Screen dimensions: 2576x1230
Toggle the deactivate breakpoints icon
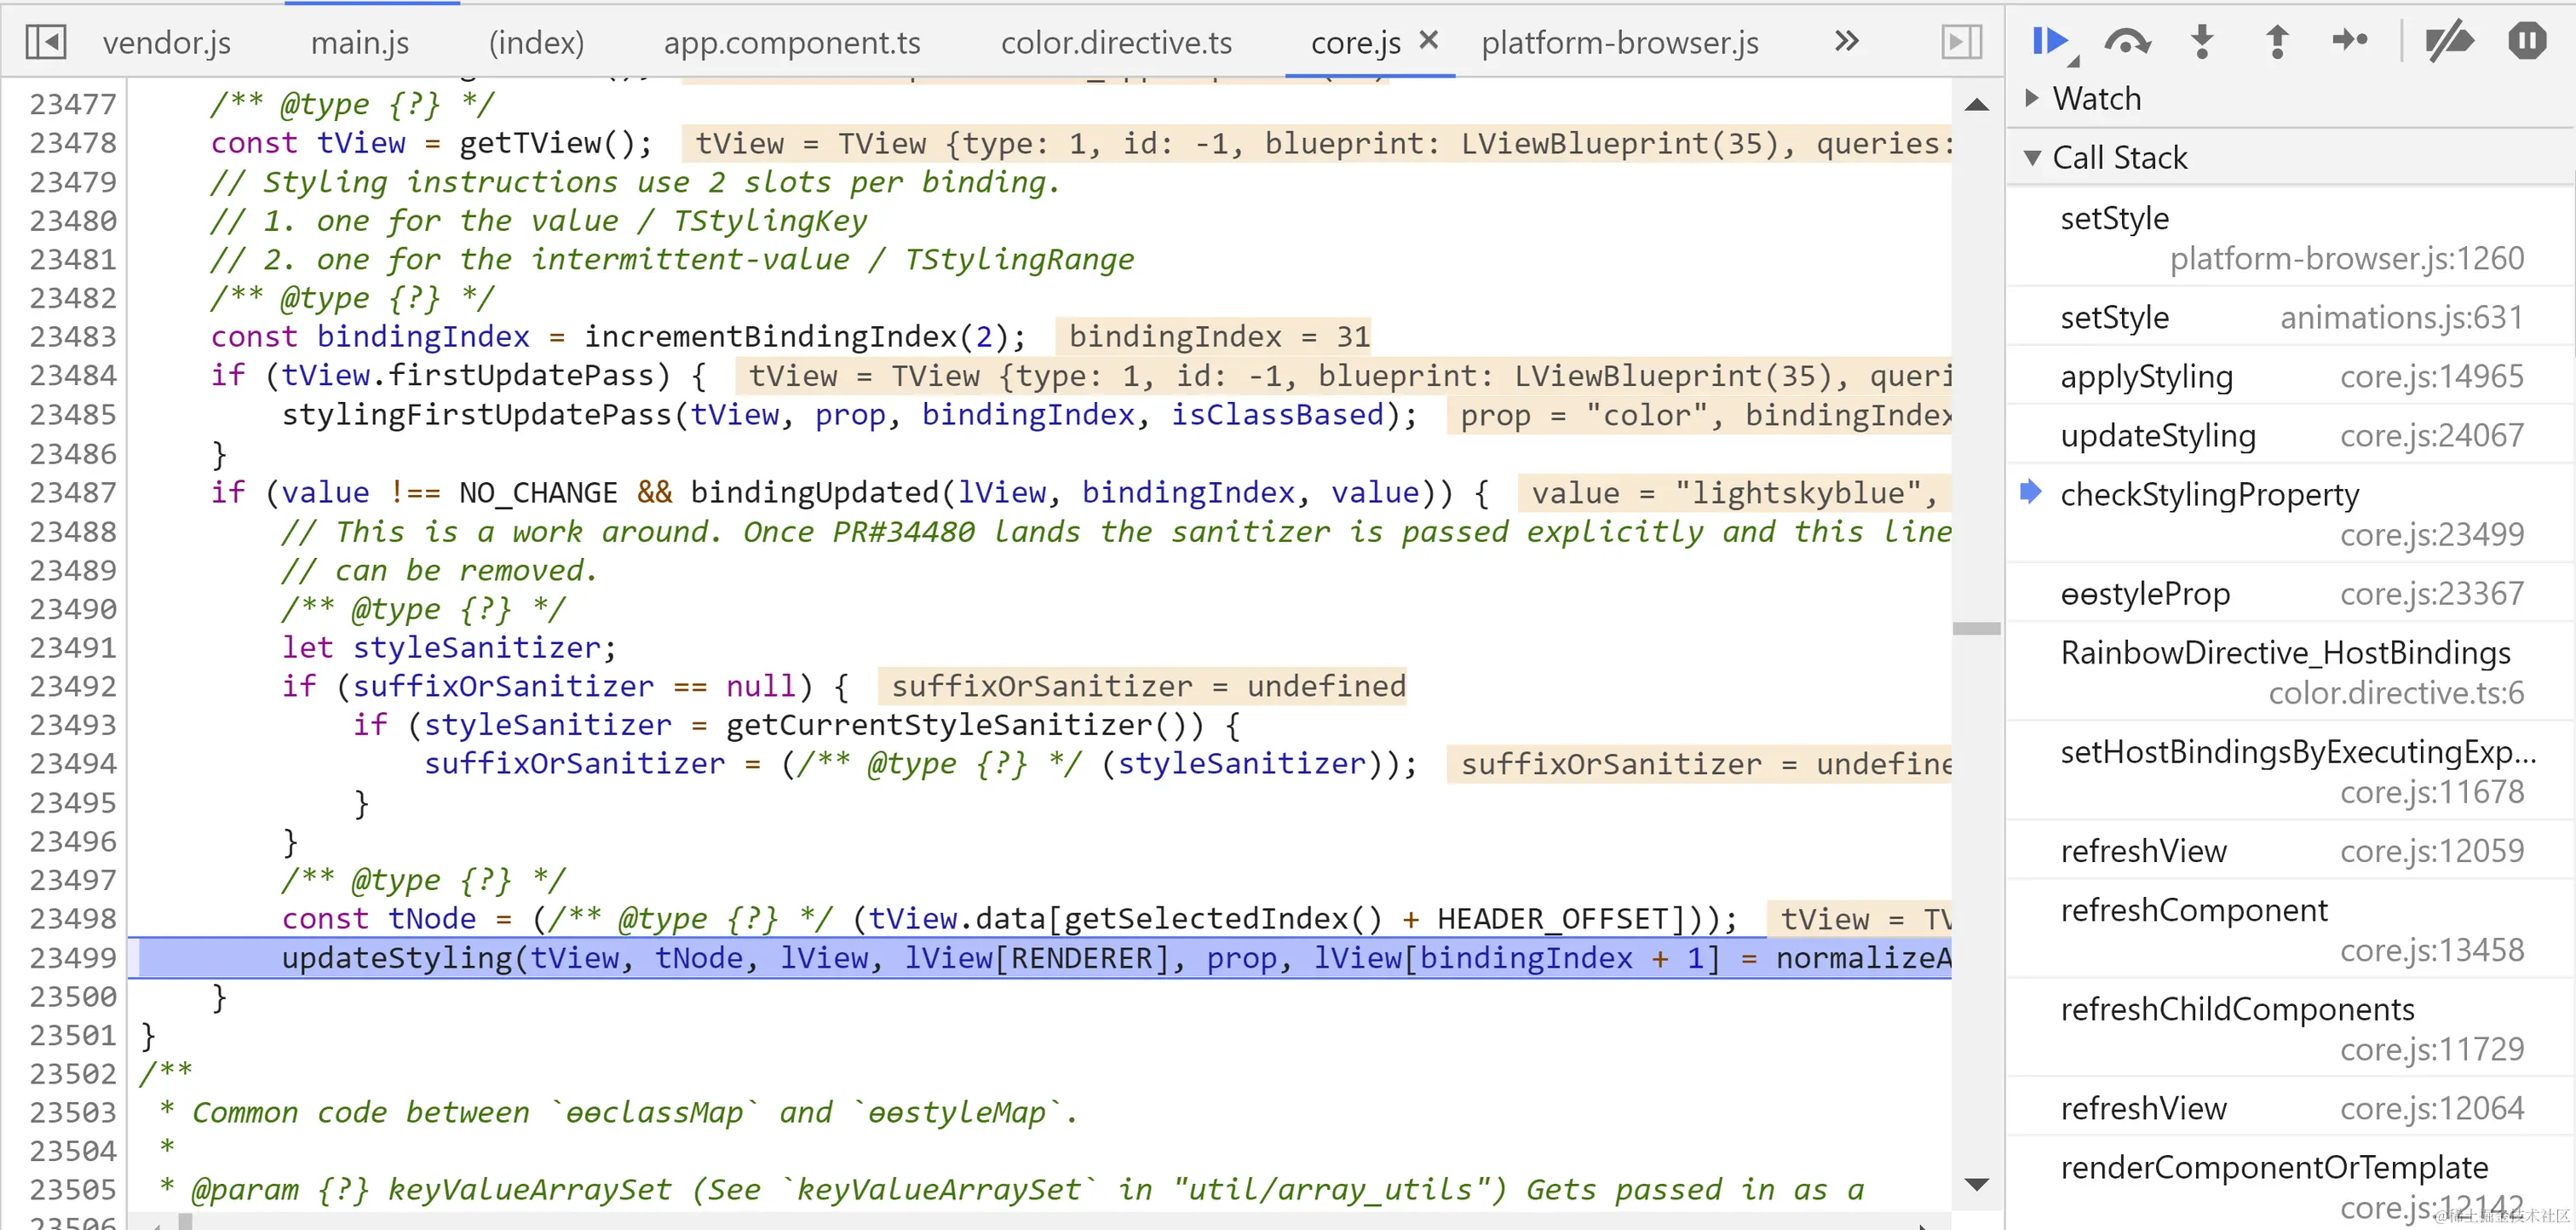pyautogui.click(x=2448, y=41)
